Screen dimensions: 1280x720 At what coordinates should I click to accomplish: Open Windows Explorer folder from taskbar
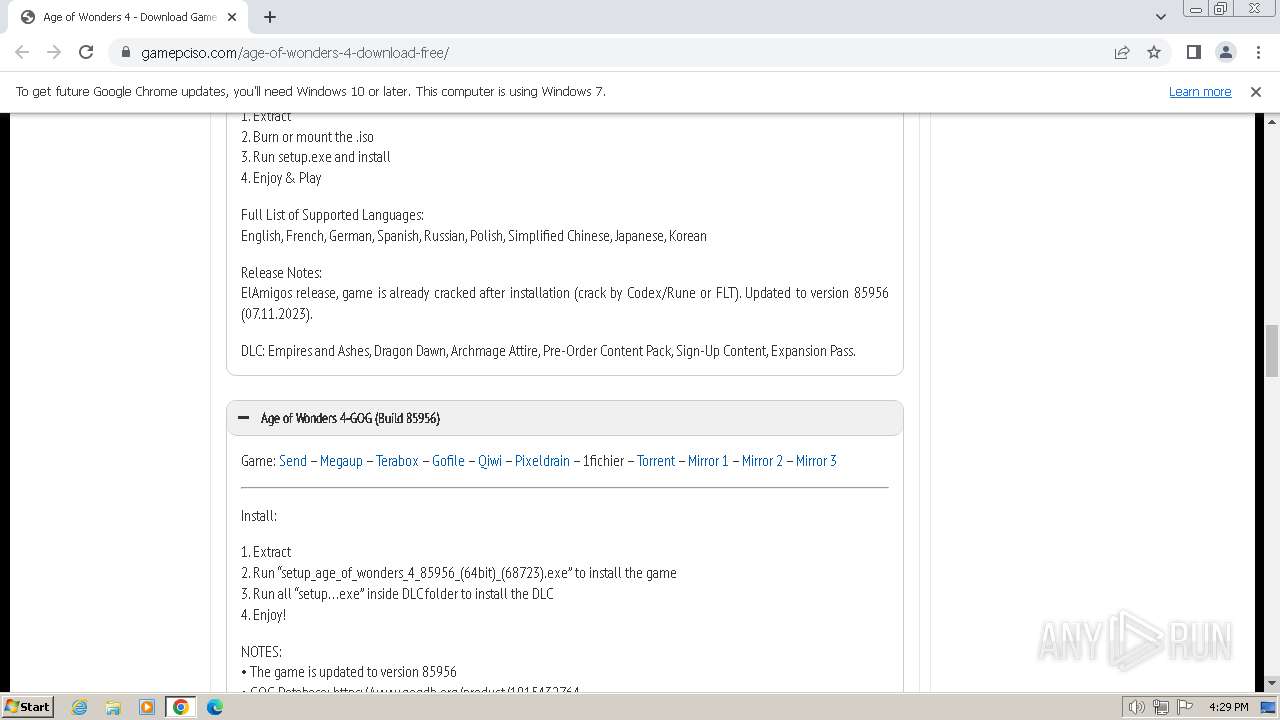pos(113,707)
